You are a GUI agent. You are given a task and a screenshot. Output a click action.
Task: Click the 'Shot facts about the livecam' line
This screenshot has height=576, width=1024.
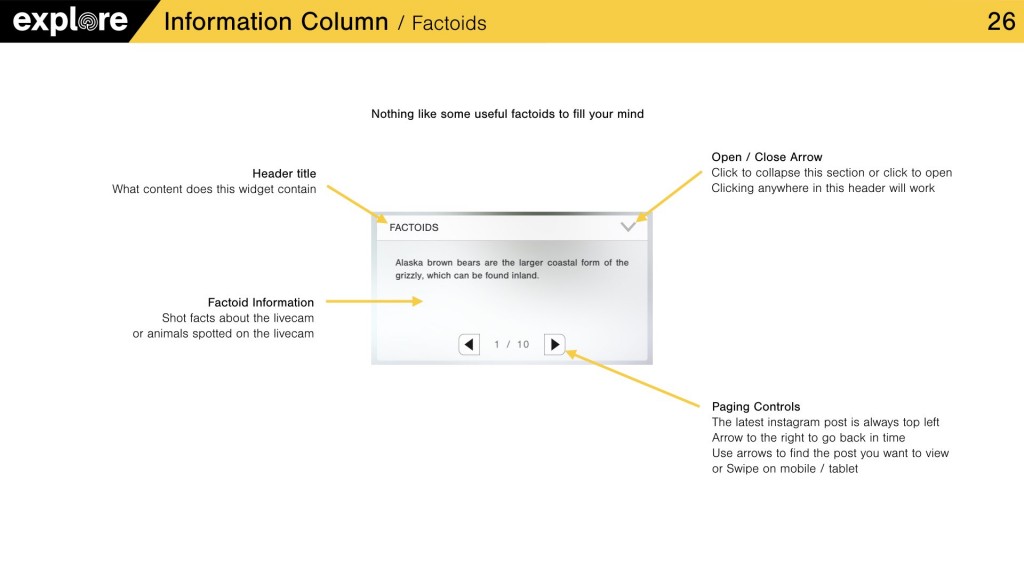tap(238, 318)
